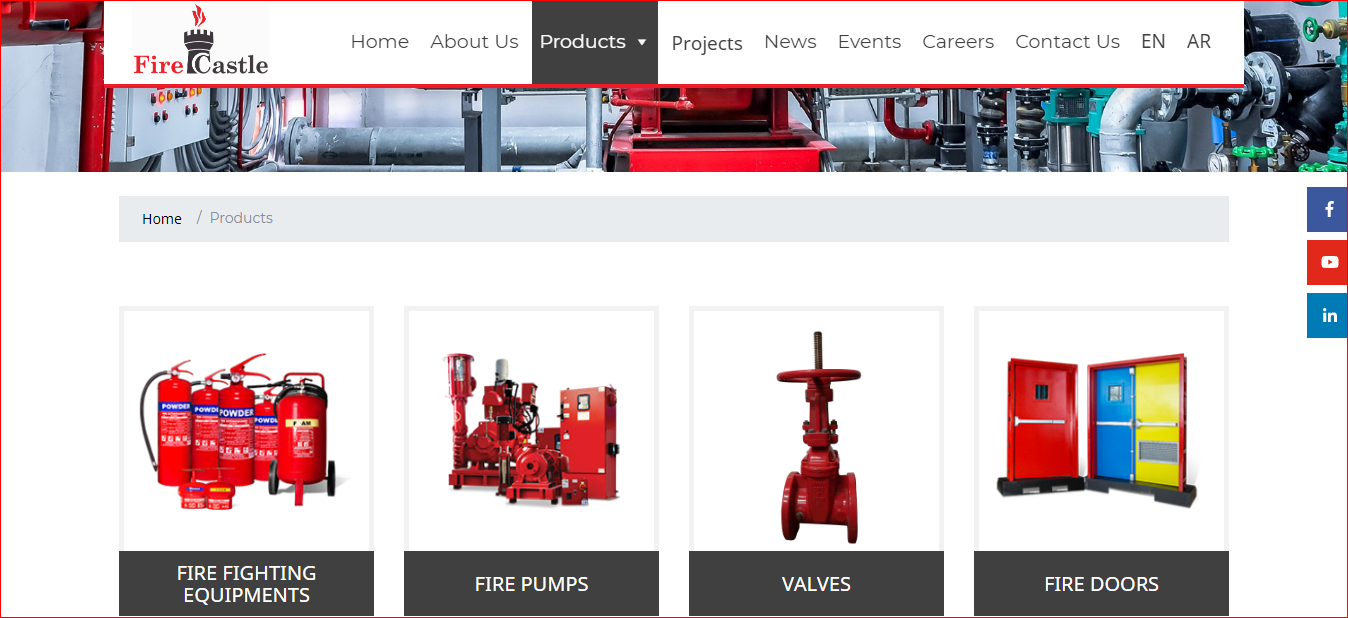Open the Facebook social icon
This screenshot has height=618, width=1348.
click(x=1328, y=210)
